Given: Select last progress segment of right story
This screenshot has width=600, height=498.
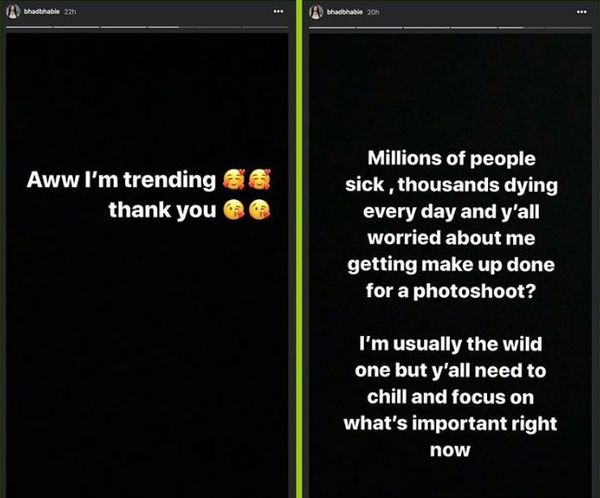Looking at the screenshot, I should 568,28.
